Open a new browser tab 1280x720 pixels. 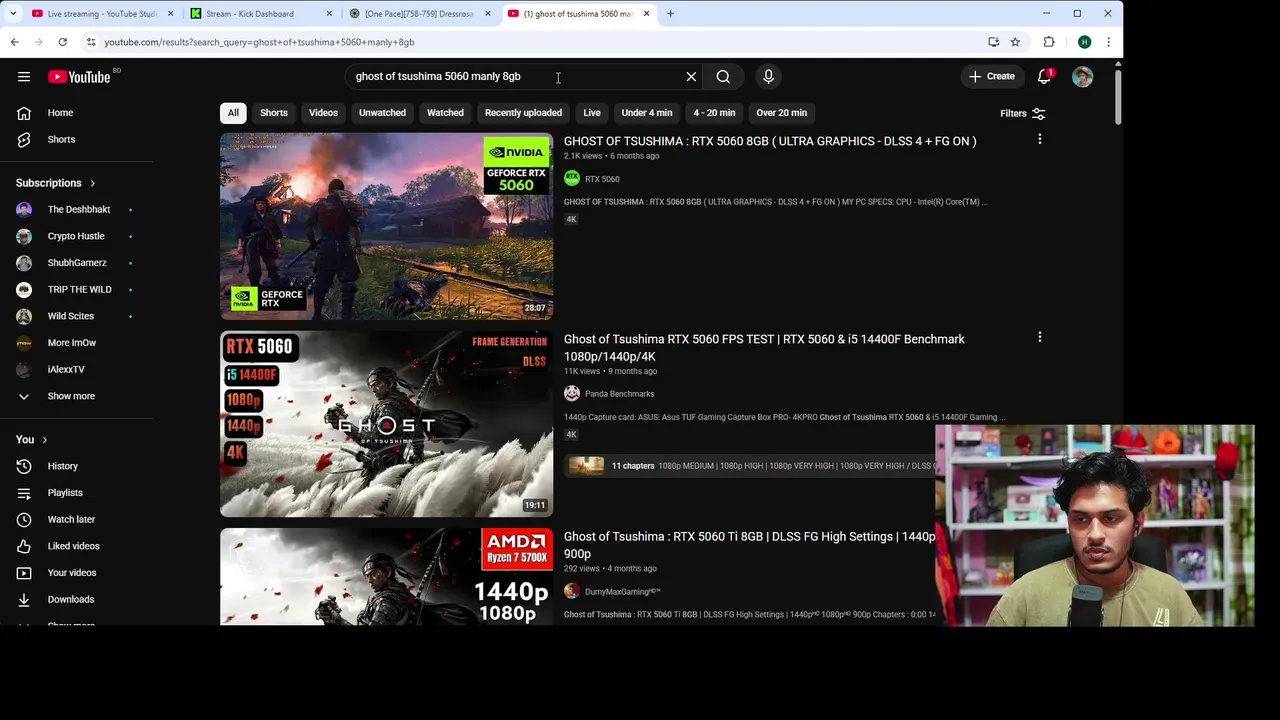pos(670,14)
